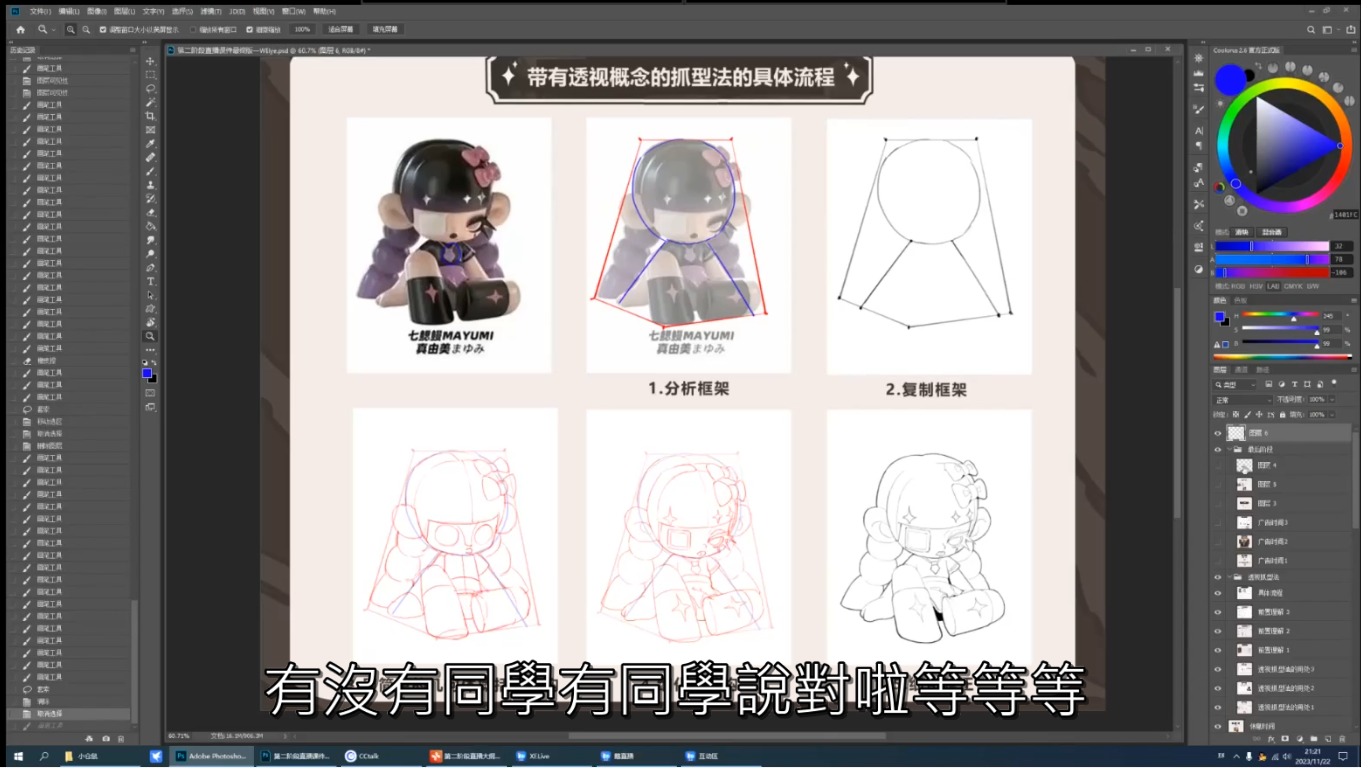Select the Magic Wand tool

151,102
